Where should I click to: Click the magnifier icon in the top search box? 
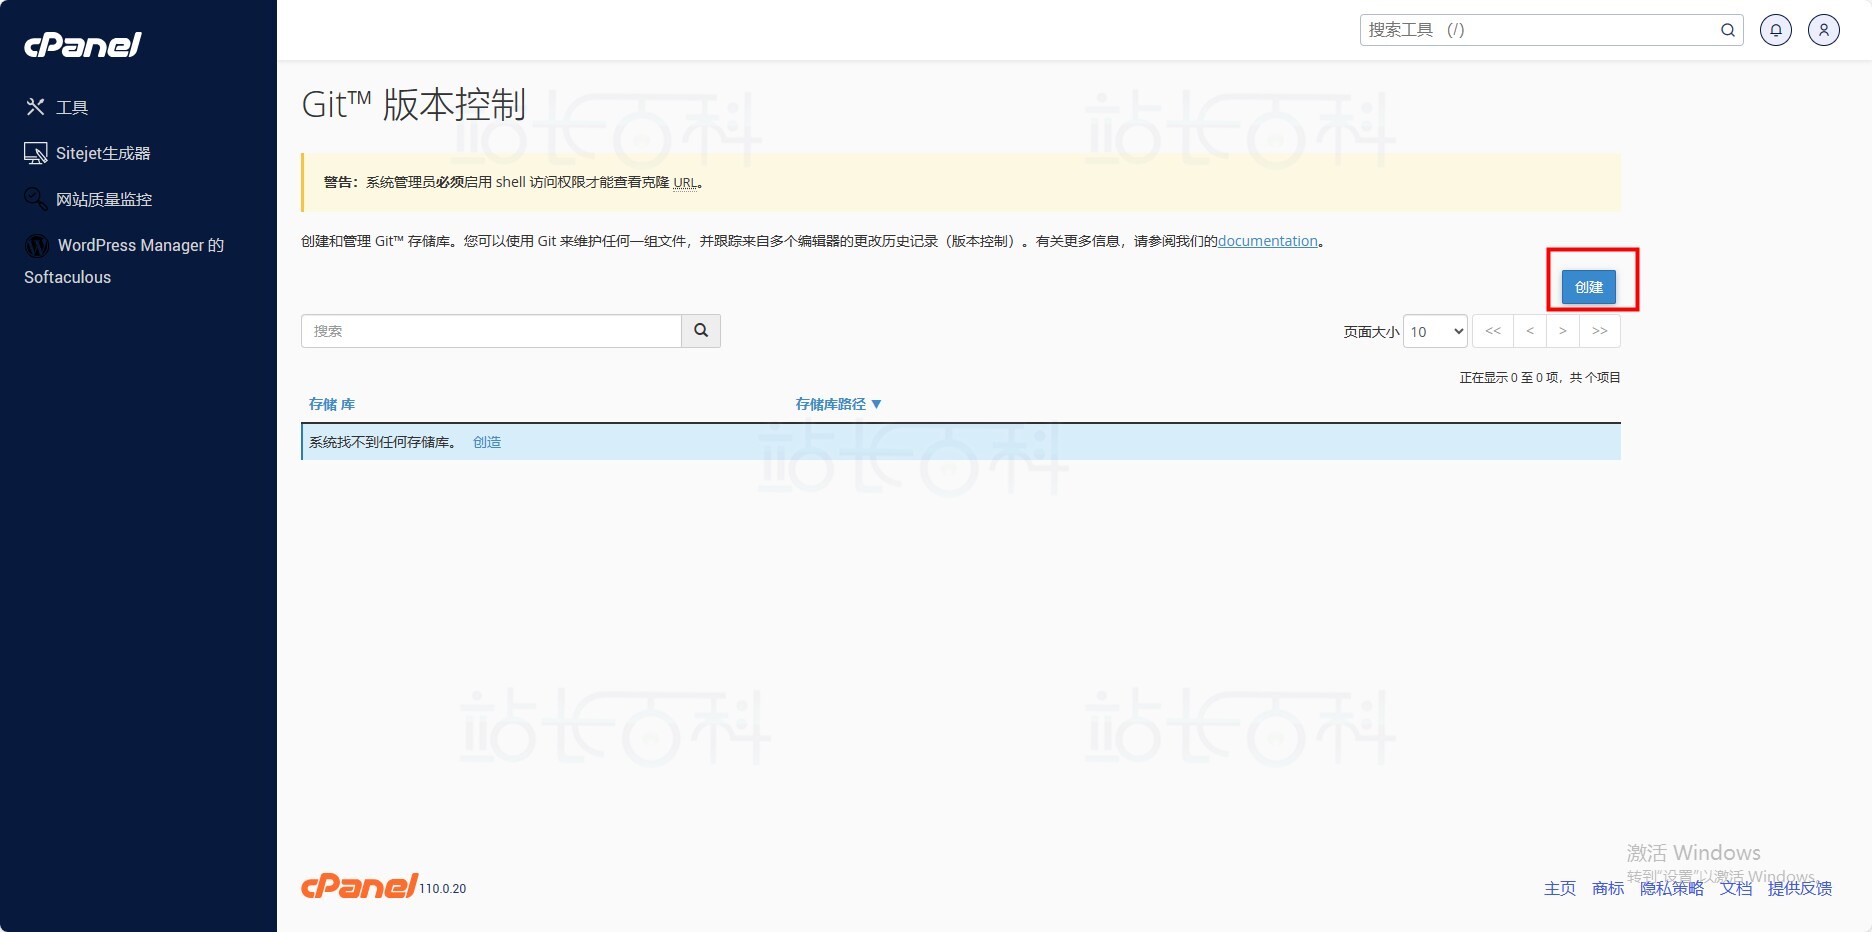pyautogui.click(x=1728, y=30)
